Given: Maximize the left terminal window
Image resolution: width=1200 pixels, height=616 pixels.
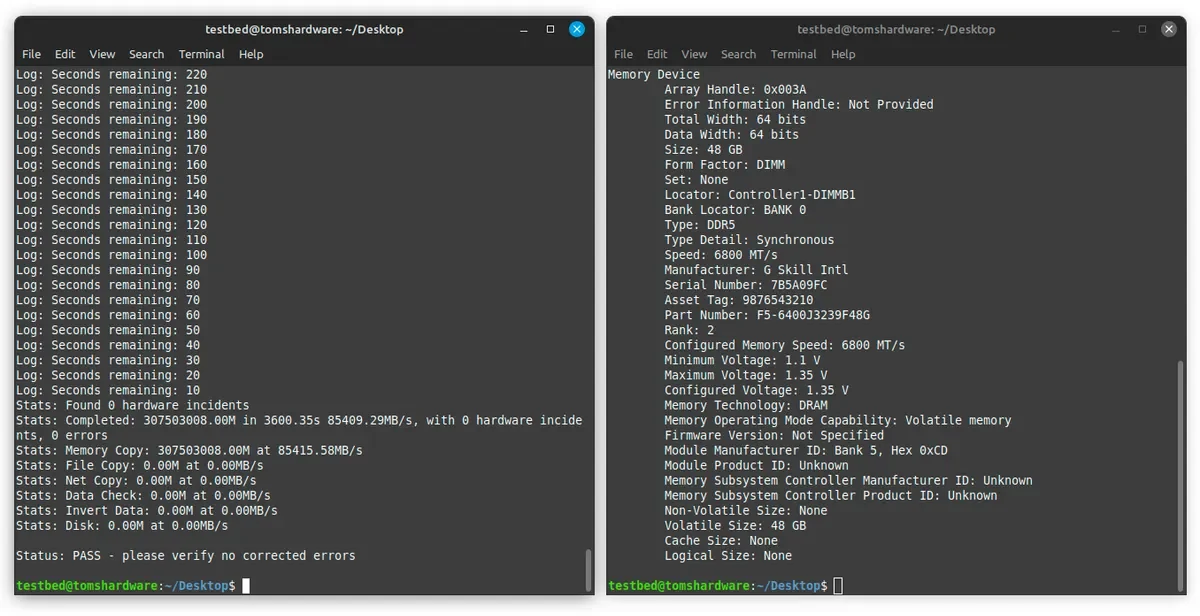Looking at the screenshot, I should pos(550,30).
